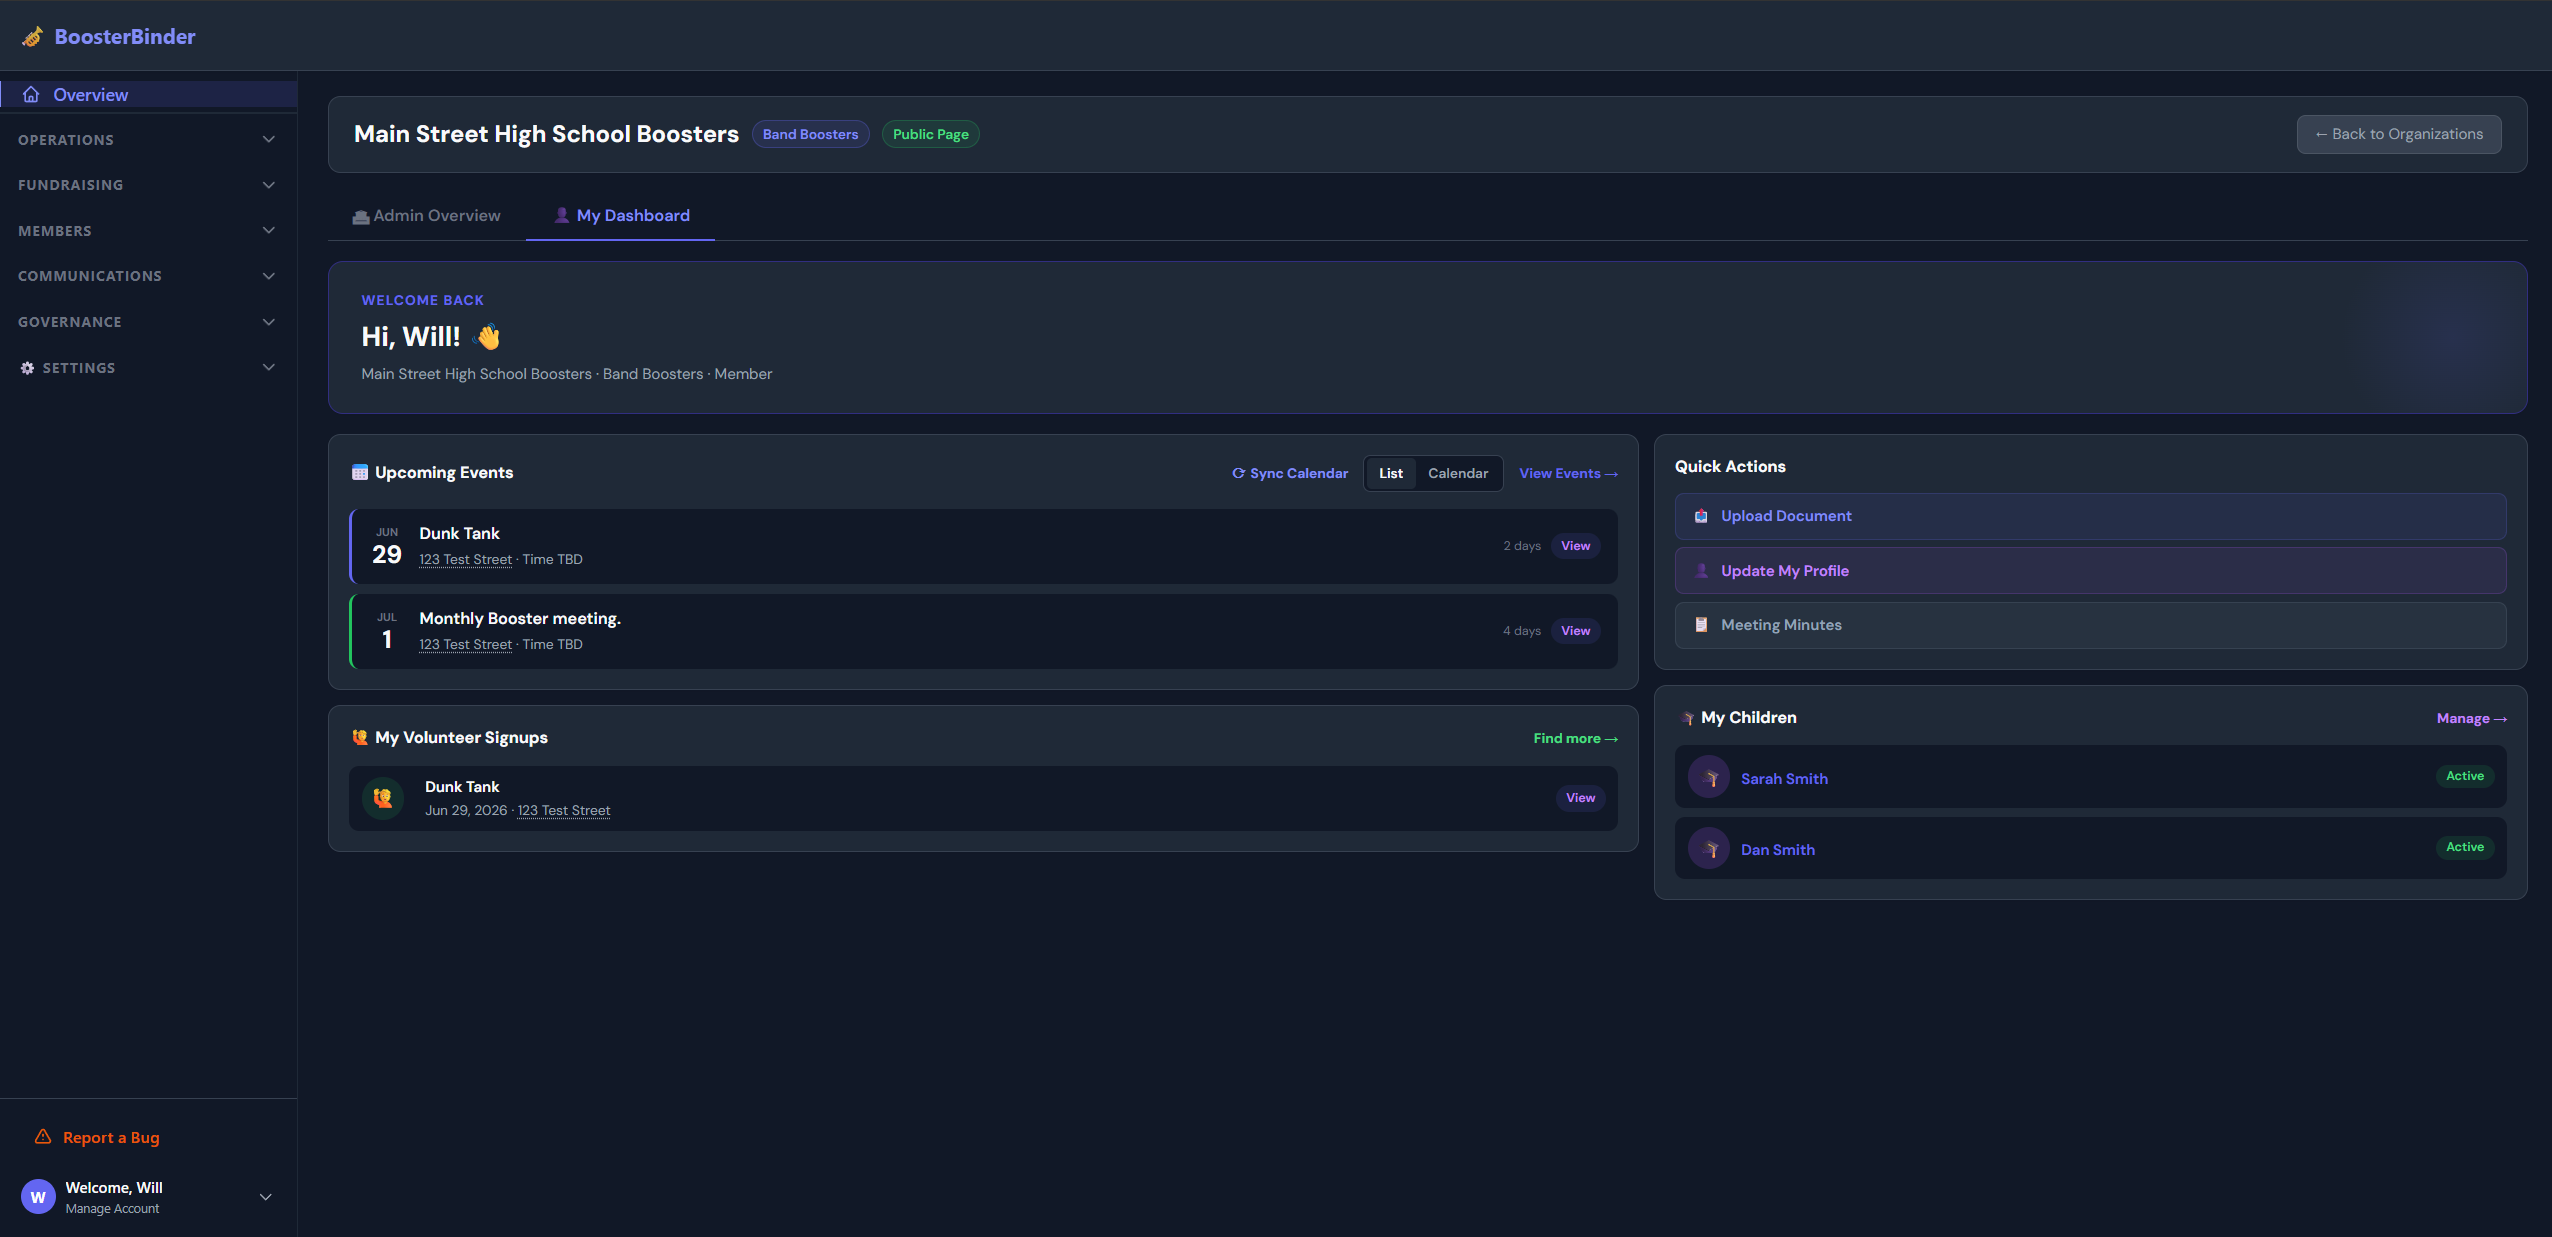The width and height of the screenshot is (2552, 1237).
Task: Open Meeting Minutes quick action
Action: [2090, 625]
